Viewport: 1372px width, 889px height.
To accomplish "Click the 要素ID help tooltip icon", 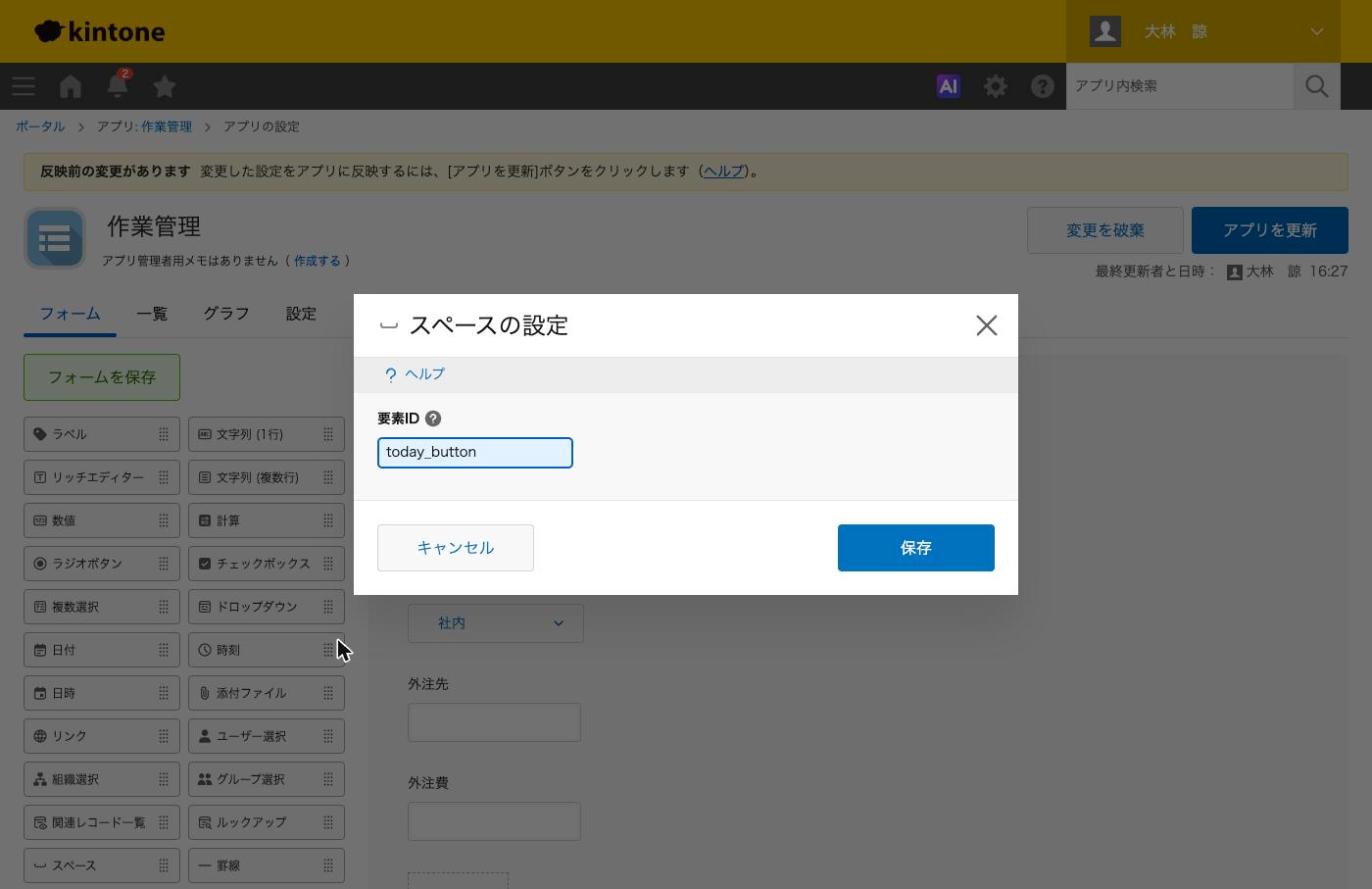I will 433,419.
